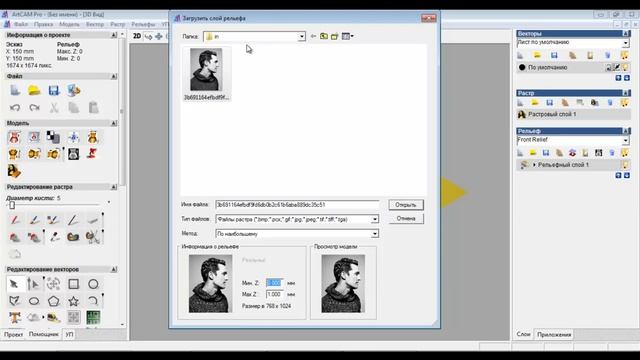
Task: Open the Вектор menu
Action: tap(95, 24)
